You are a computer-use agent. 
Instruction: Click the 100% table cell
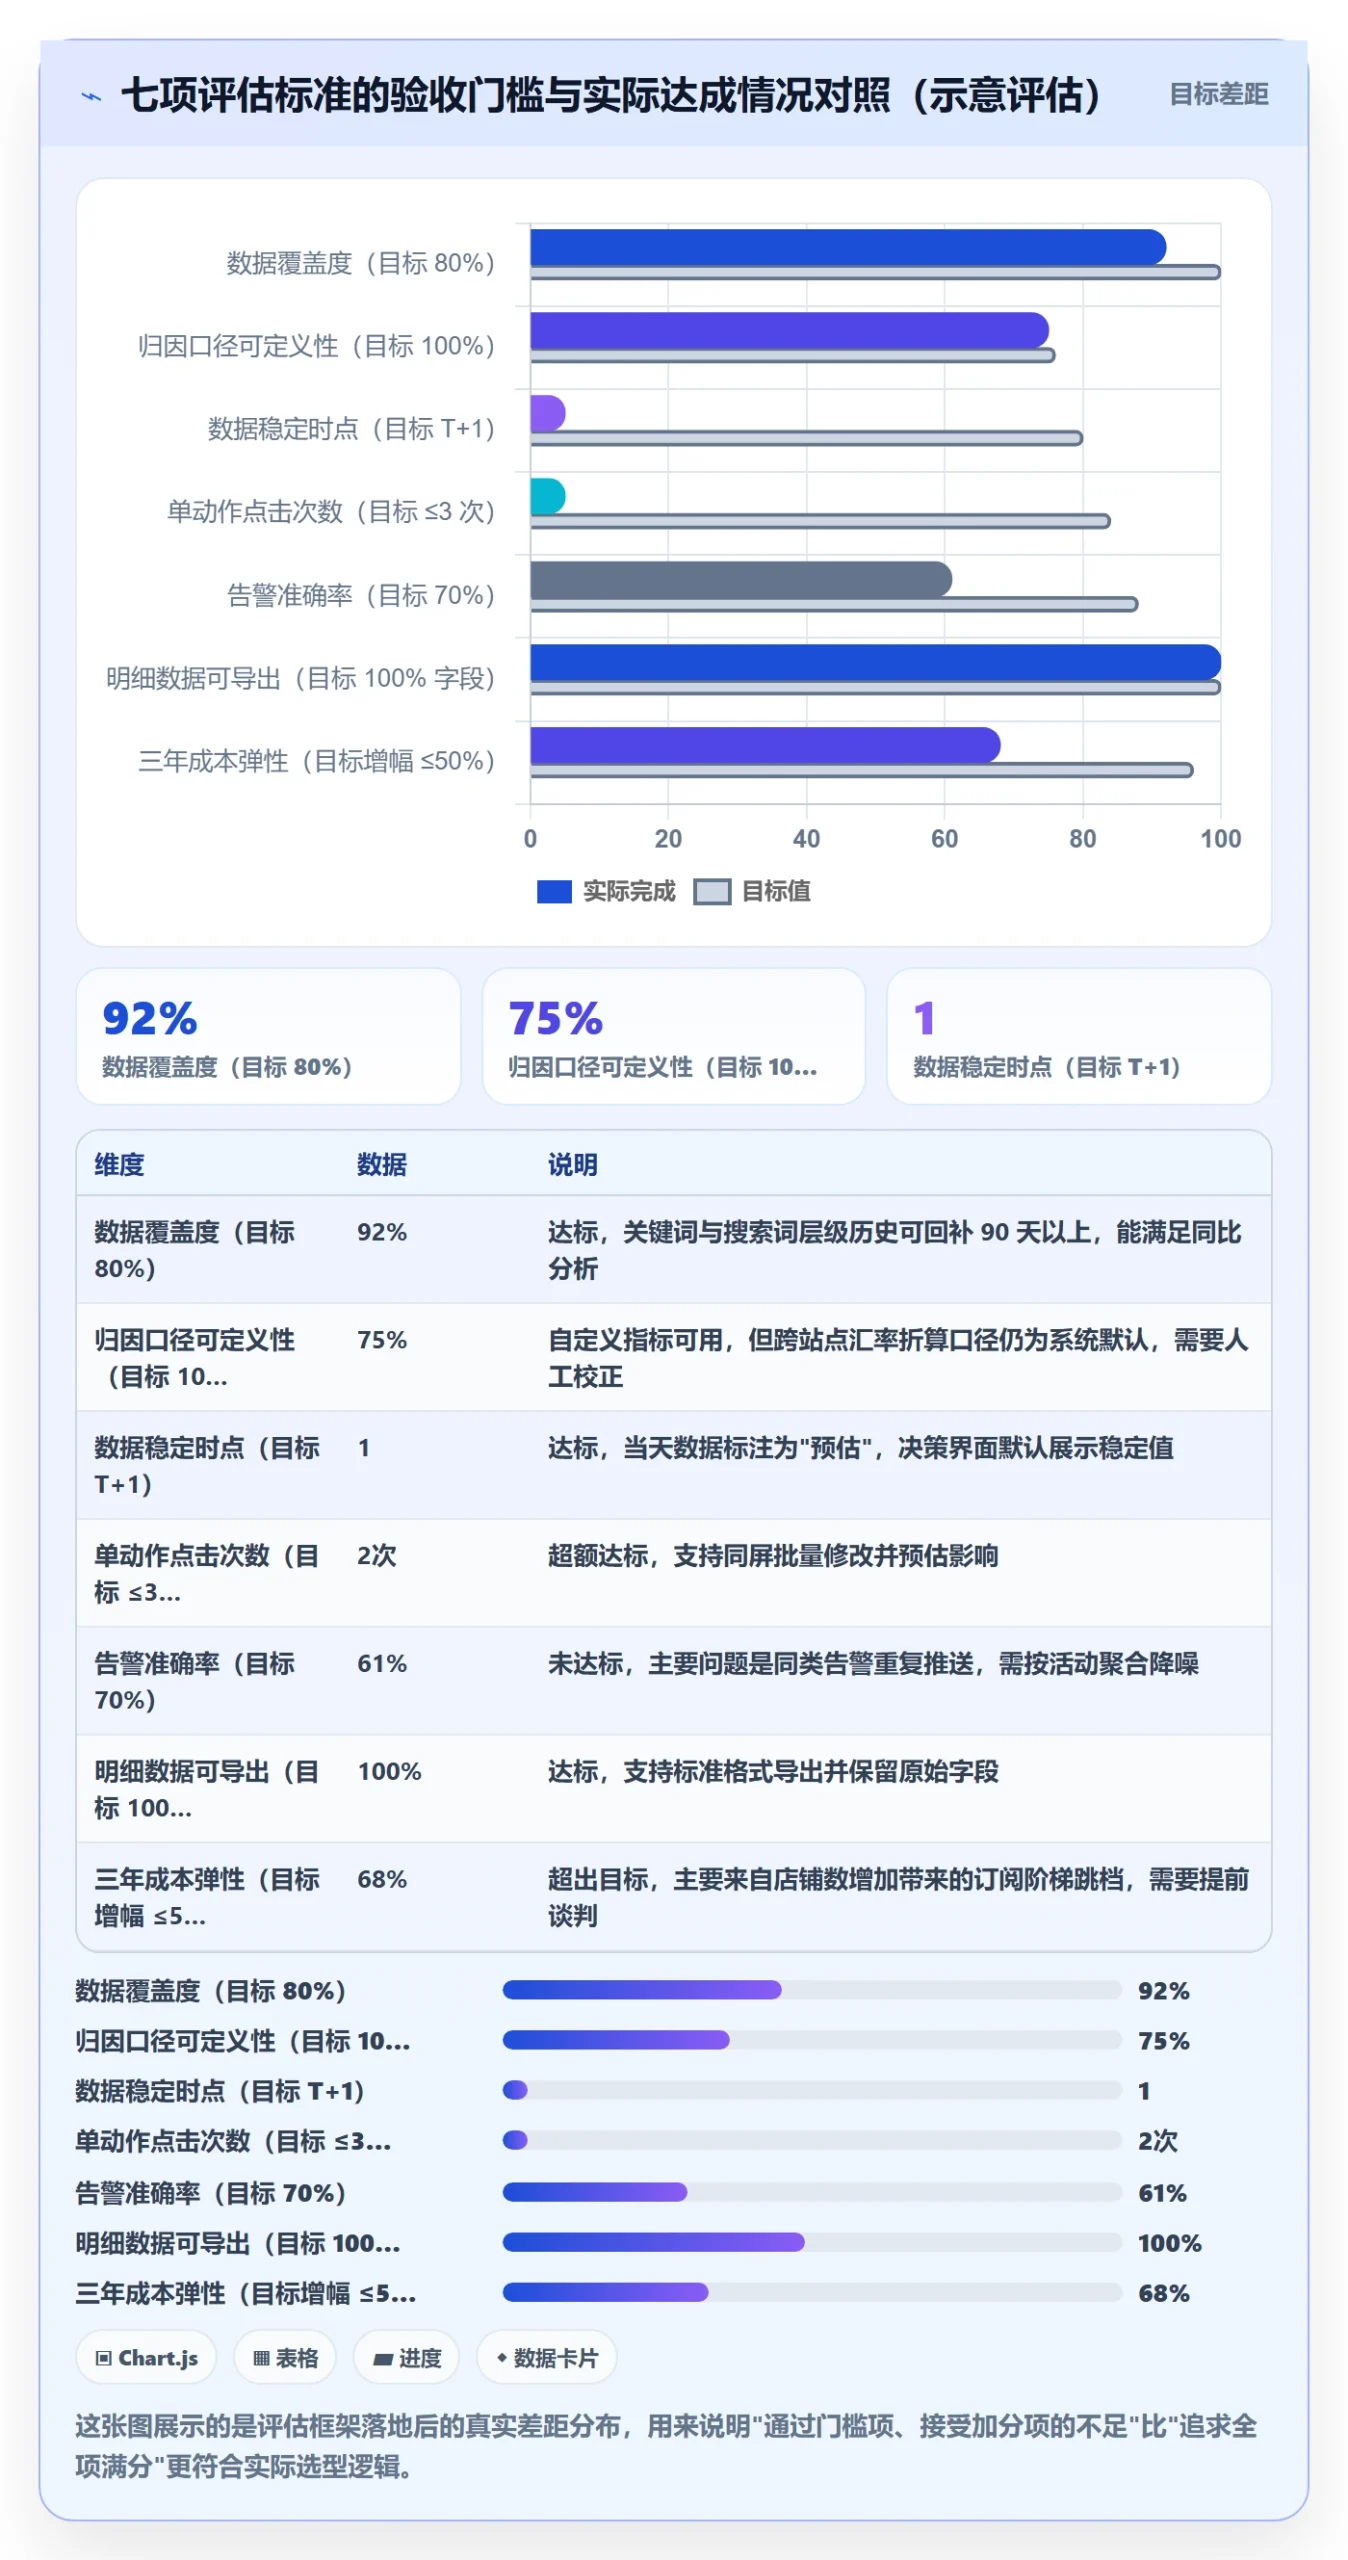pyautogui.click(x=389, y=1771)
